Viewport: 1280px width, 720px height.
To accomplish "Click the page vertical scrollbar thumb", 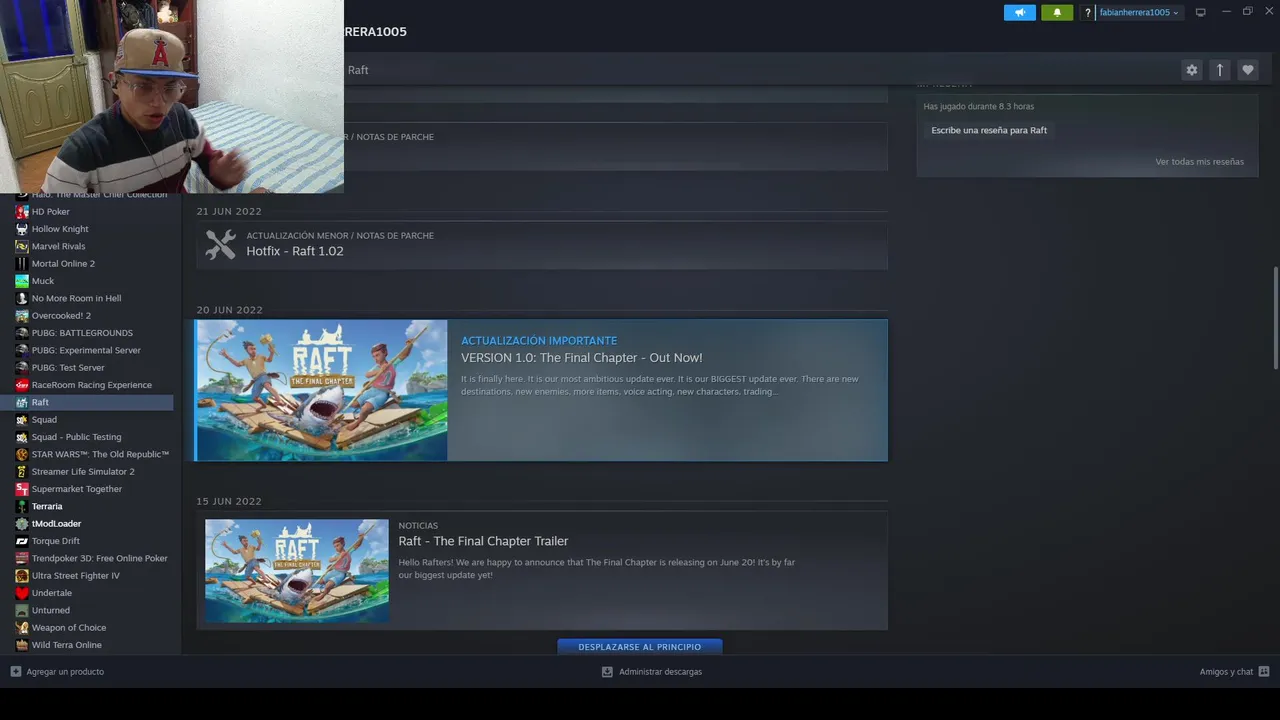I will pyautogui.click(x=1275, y=318).
